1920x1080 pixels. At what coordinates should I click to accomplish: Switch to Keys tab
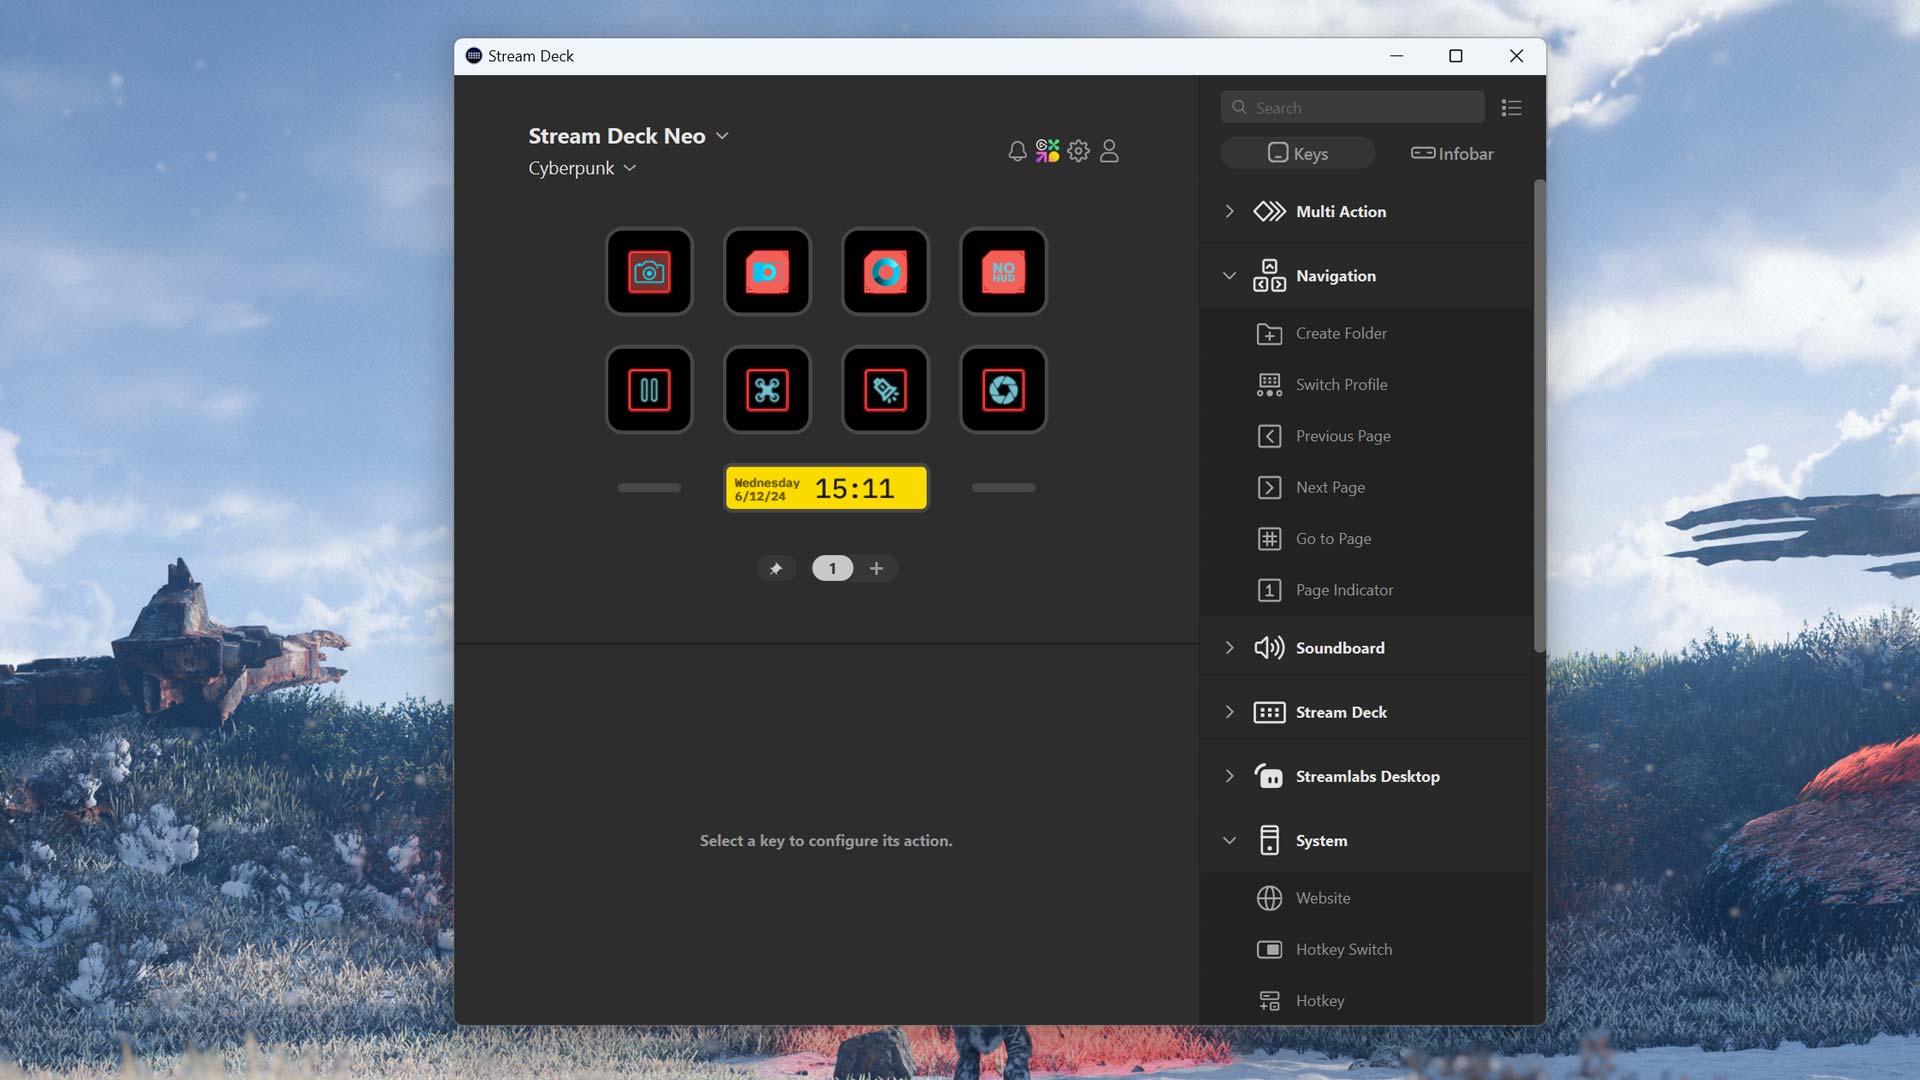pyautogui.click(x=1298, y=153)
